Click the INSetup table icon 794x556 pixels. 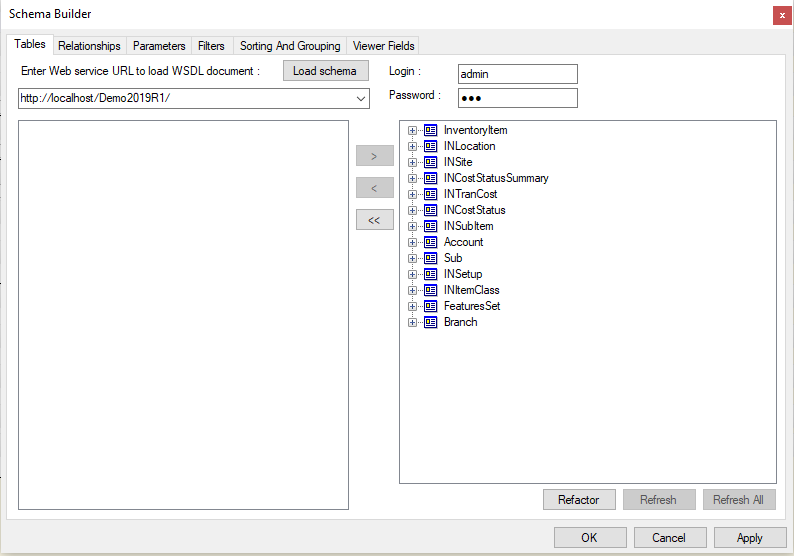click(x=431, y=274)
